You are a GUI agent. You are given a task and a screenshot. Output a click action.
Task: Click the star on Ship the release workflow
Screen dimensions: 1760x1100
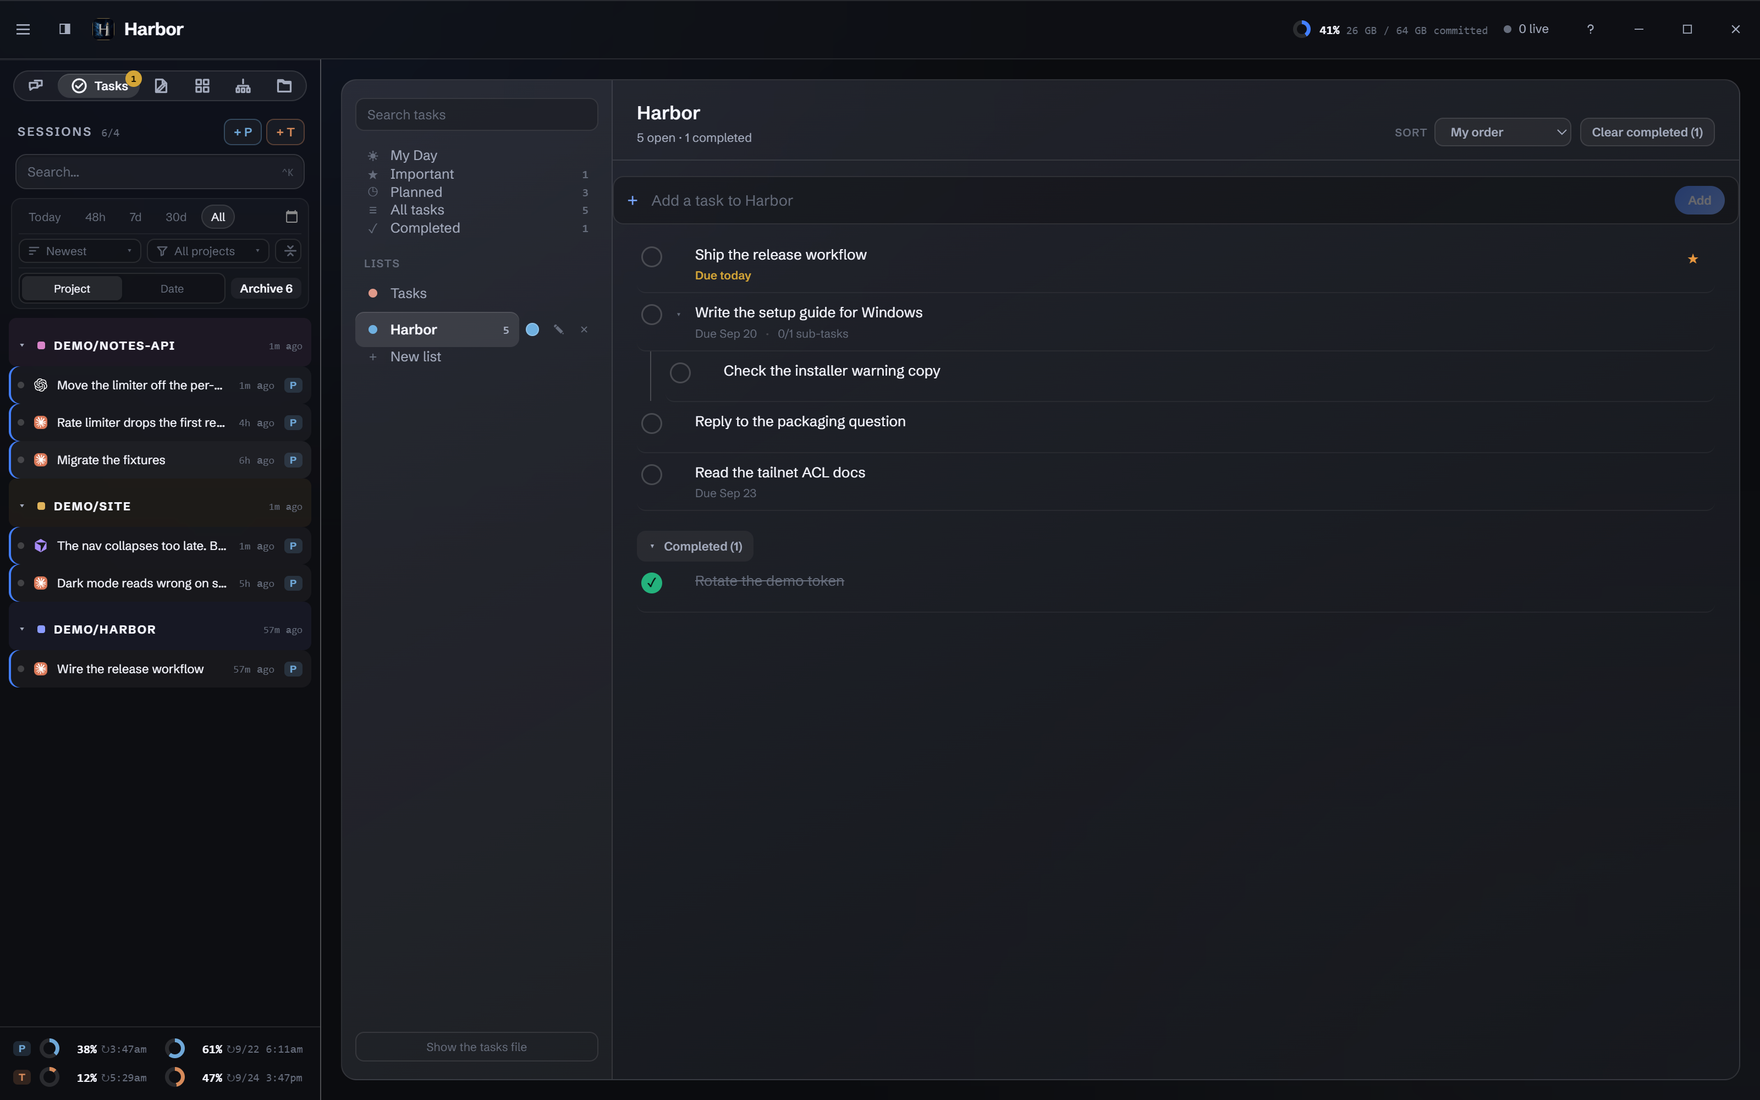click(1693, 259)
